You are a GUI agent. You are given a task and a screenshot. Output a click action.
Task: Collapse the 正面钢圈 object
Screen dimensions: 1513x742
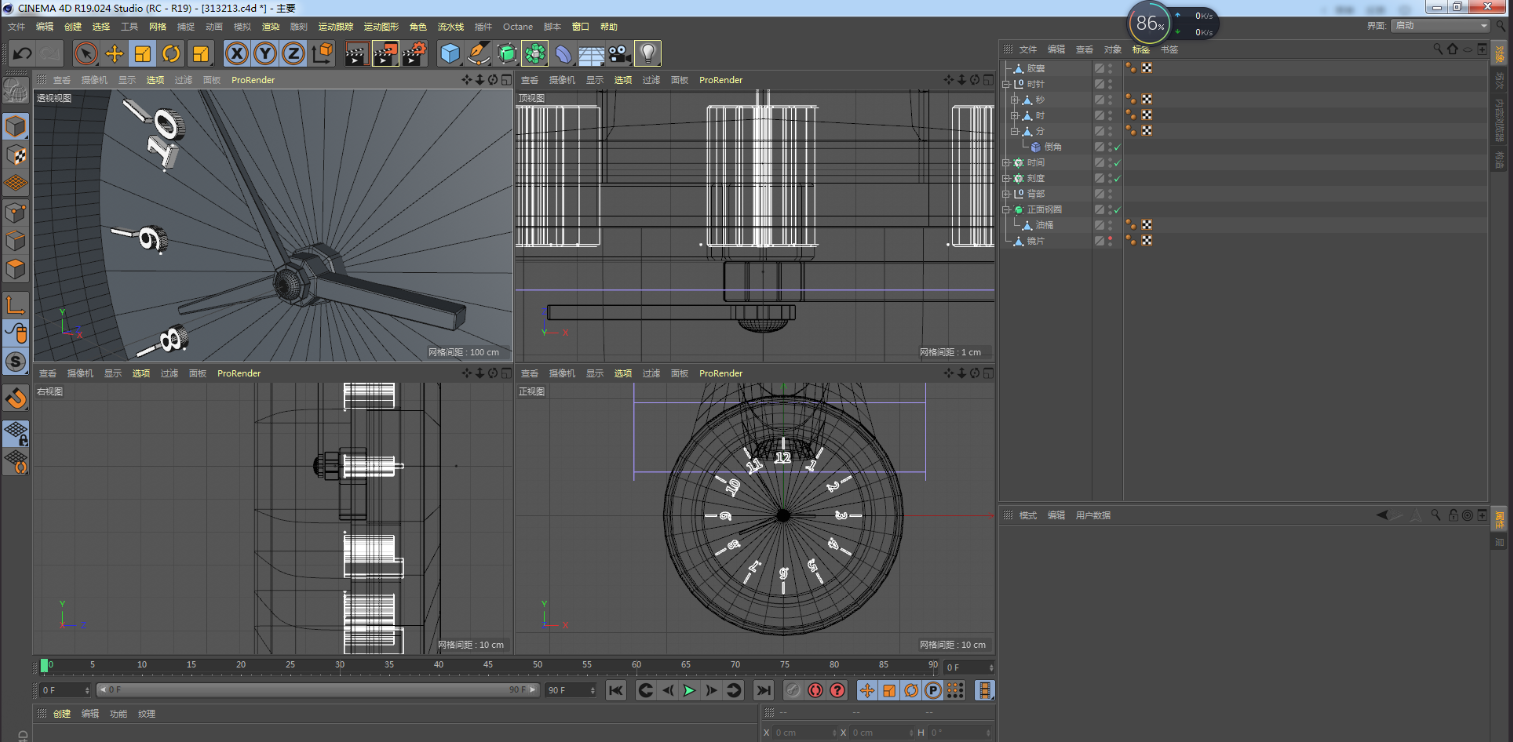(x=1007, y=209)
